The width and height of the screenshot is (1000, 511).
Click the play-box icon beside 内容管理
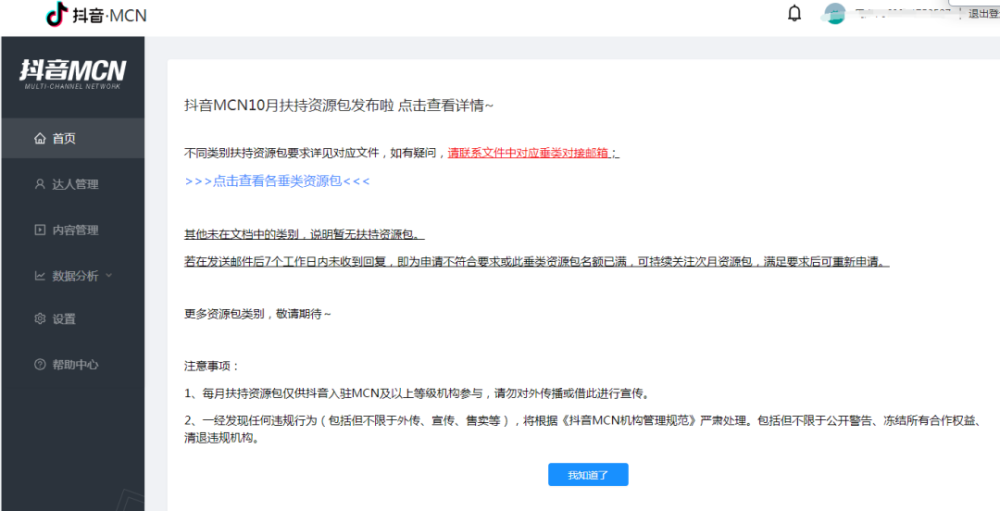pos(40,230)
